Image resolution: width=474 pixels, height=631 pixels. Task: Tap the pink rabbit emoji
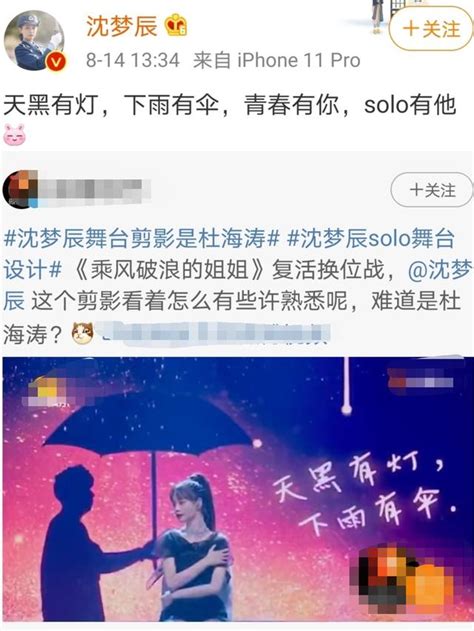[x=14, y=135]
